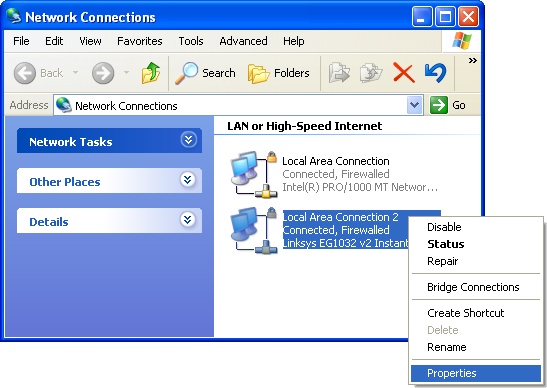
Task: Open the Forward history dropdown arrow
Action: coord(126,73)
